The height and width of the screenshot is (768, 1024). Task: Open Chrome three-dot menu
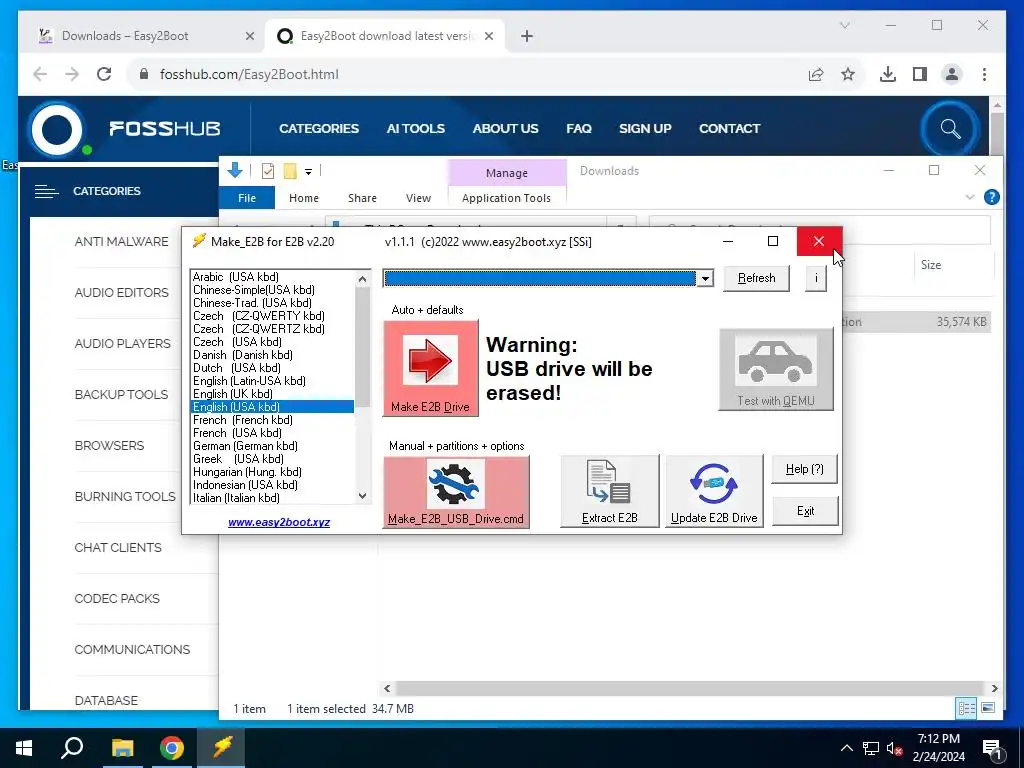point(984,74)
